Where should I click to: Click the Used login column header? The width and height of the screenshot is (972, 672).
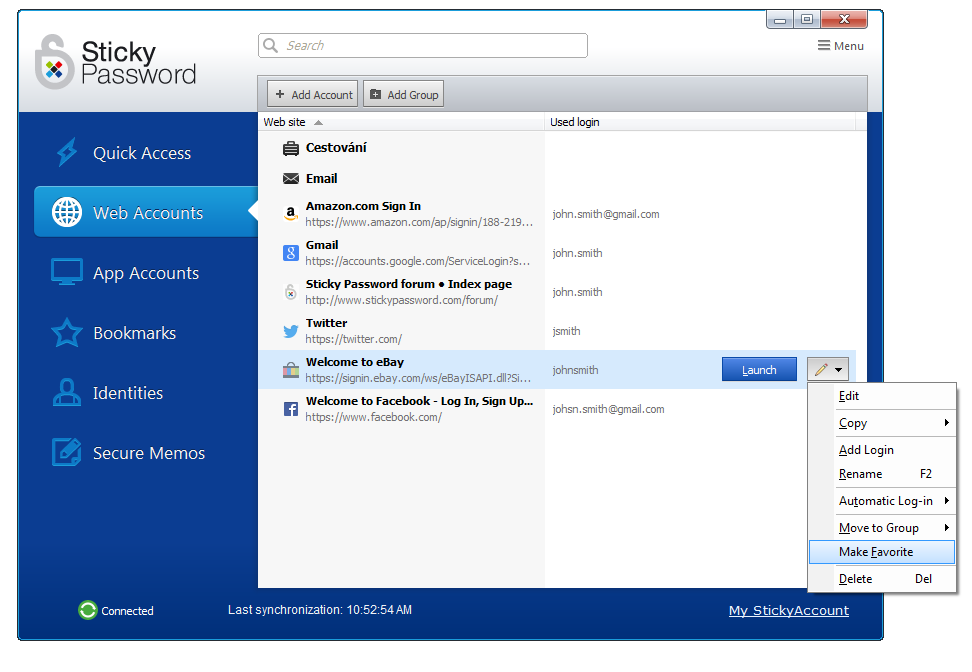click(x=700, y=122)
